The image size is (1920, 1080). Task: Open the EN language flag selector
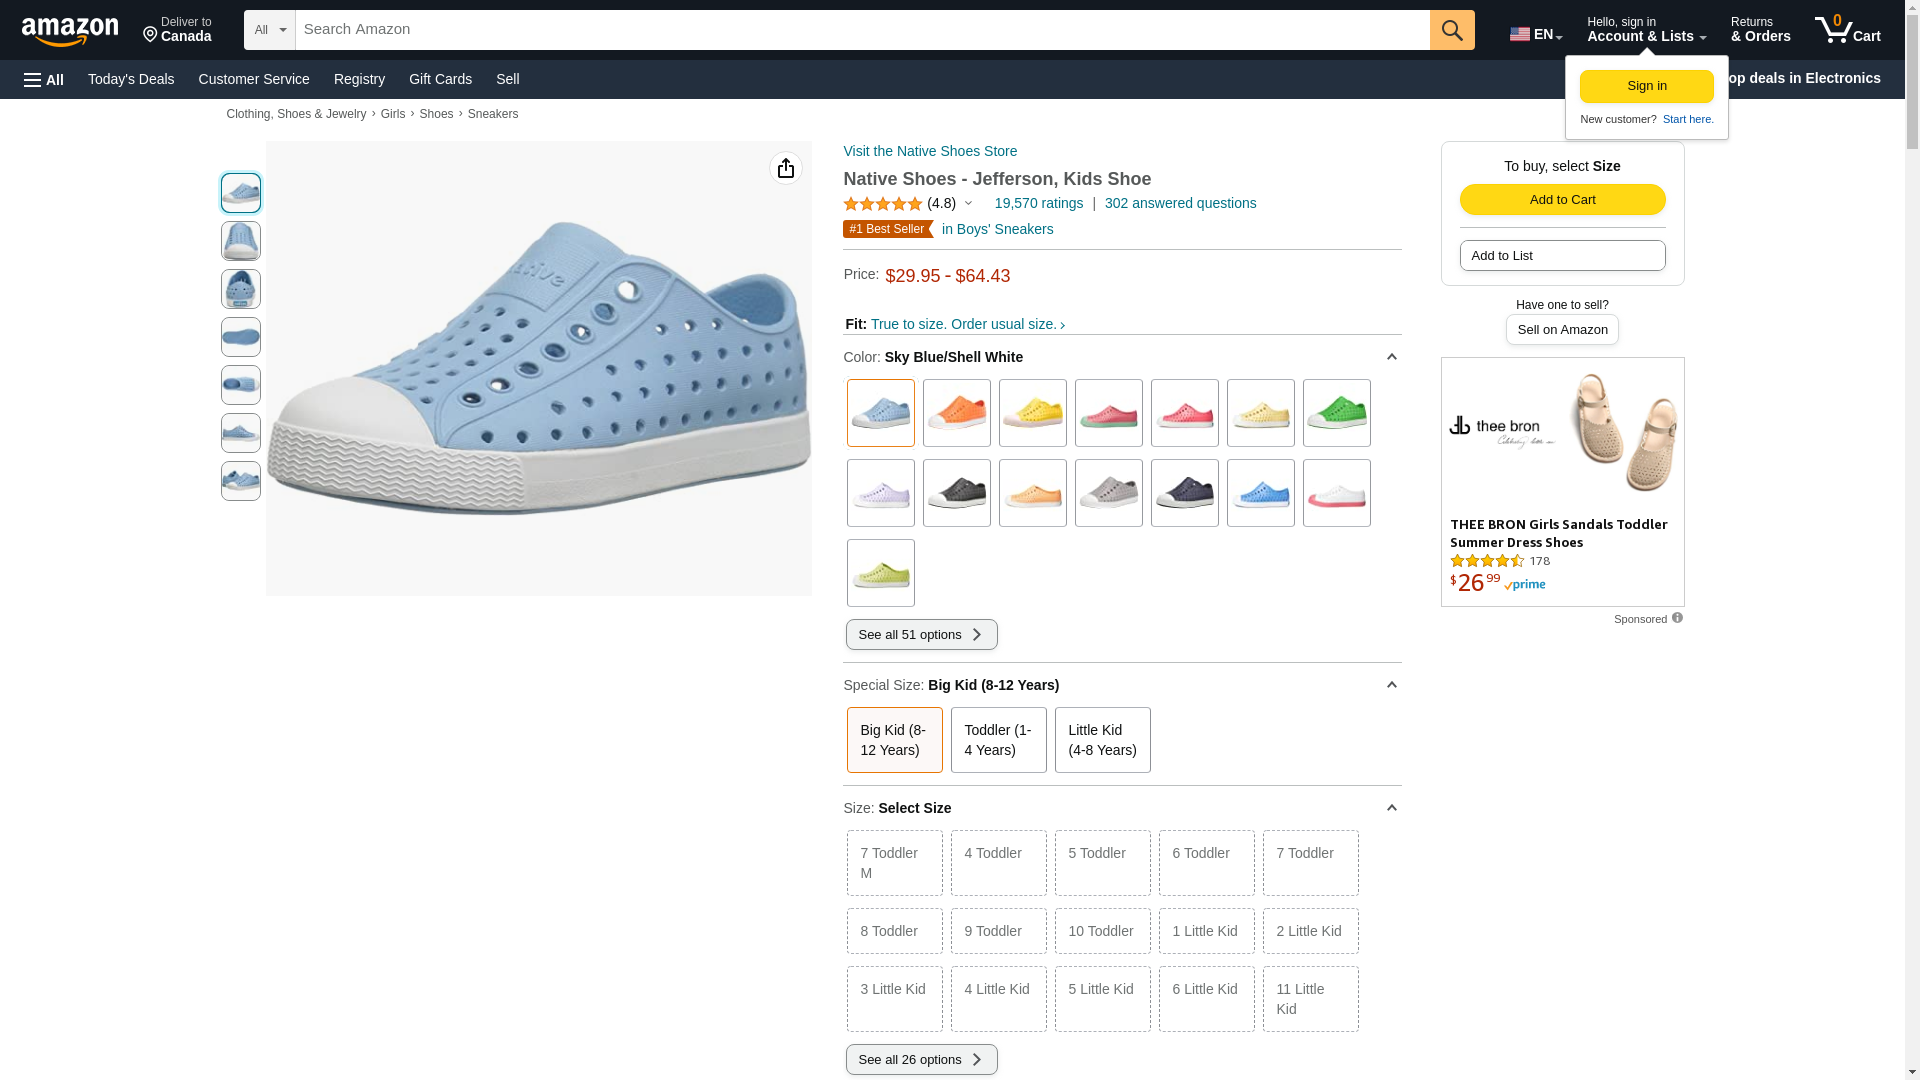pyautogui.click(x=1535, y=34)
